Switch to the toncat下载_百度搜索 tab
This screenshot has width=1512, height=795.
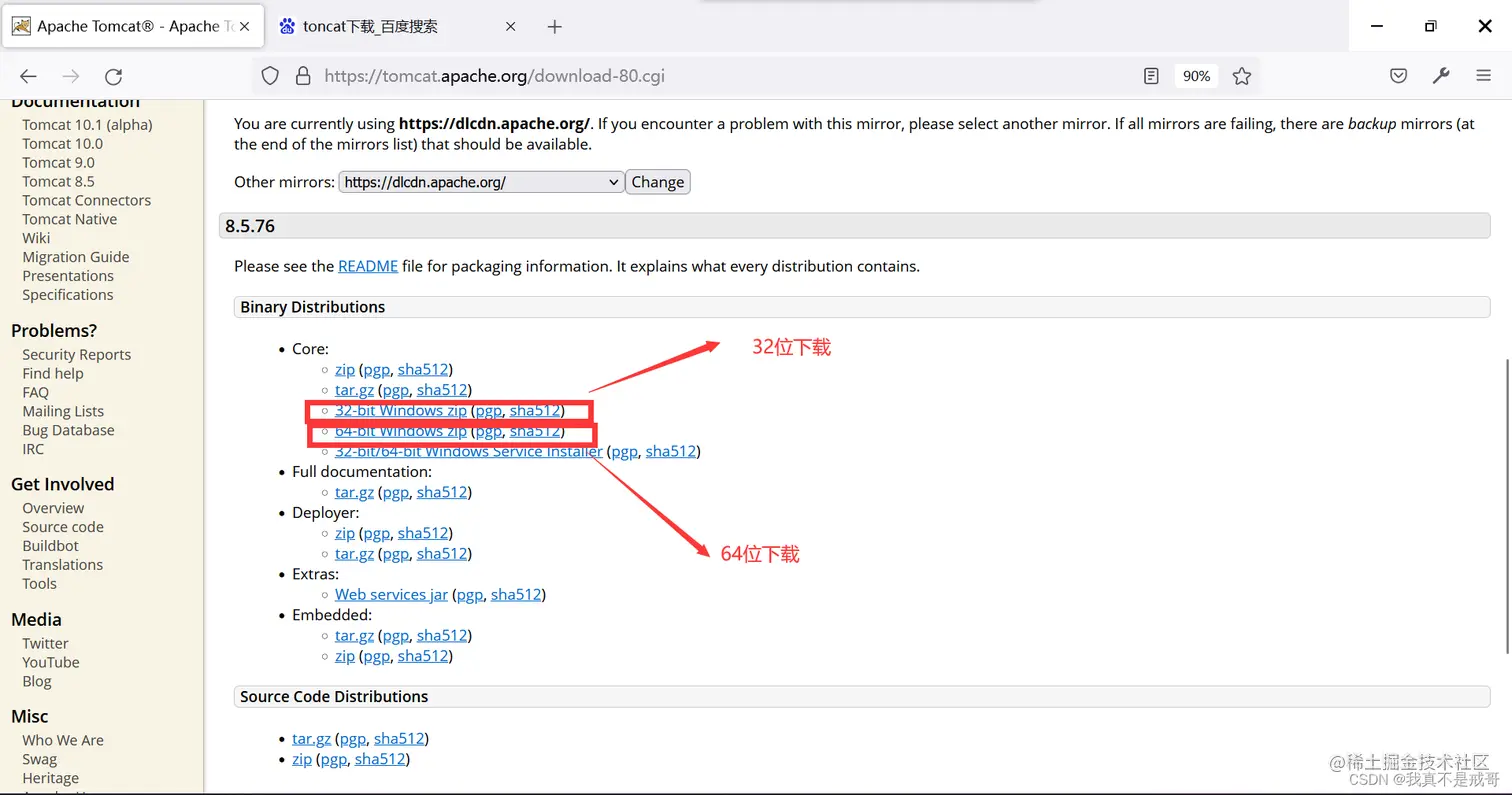398,27
